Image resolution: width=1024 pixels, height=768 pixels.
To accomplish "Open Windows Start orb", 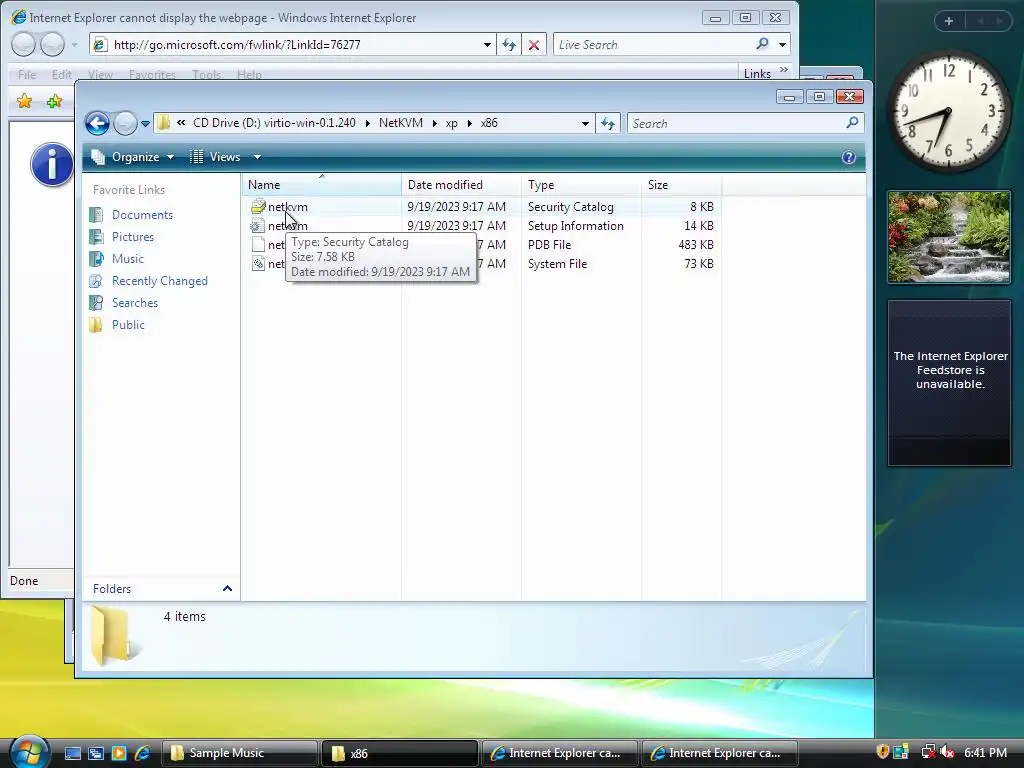I will point(29,751).
